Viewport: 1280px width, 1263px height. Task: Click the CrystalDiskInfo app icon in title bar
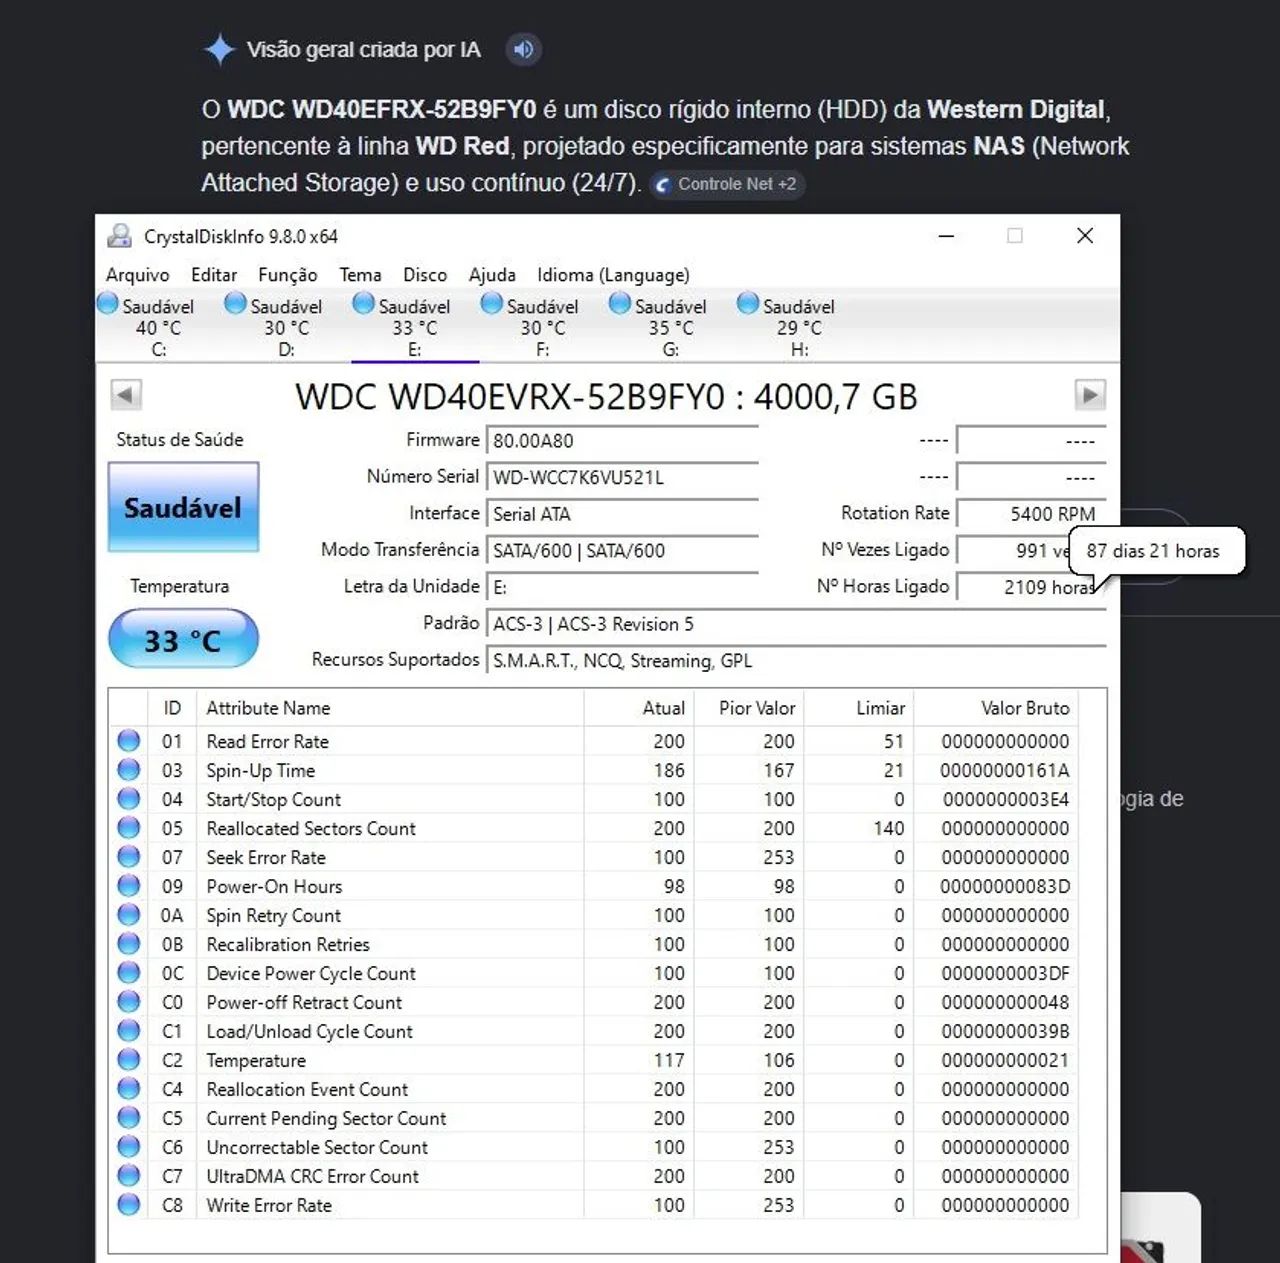(120, 236)
